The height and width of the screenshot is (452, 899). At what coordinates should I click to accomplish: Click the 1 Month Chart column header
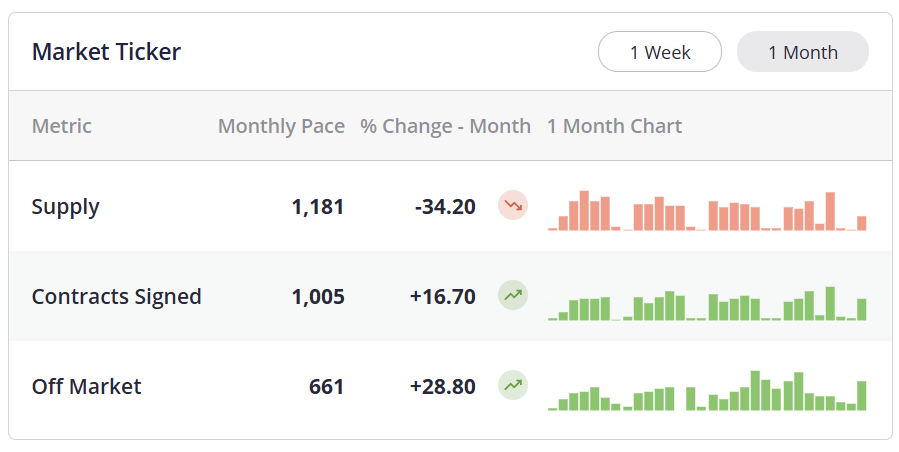[x=614, y=126]
